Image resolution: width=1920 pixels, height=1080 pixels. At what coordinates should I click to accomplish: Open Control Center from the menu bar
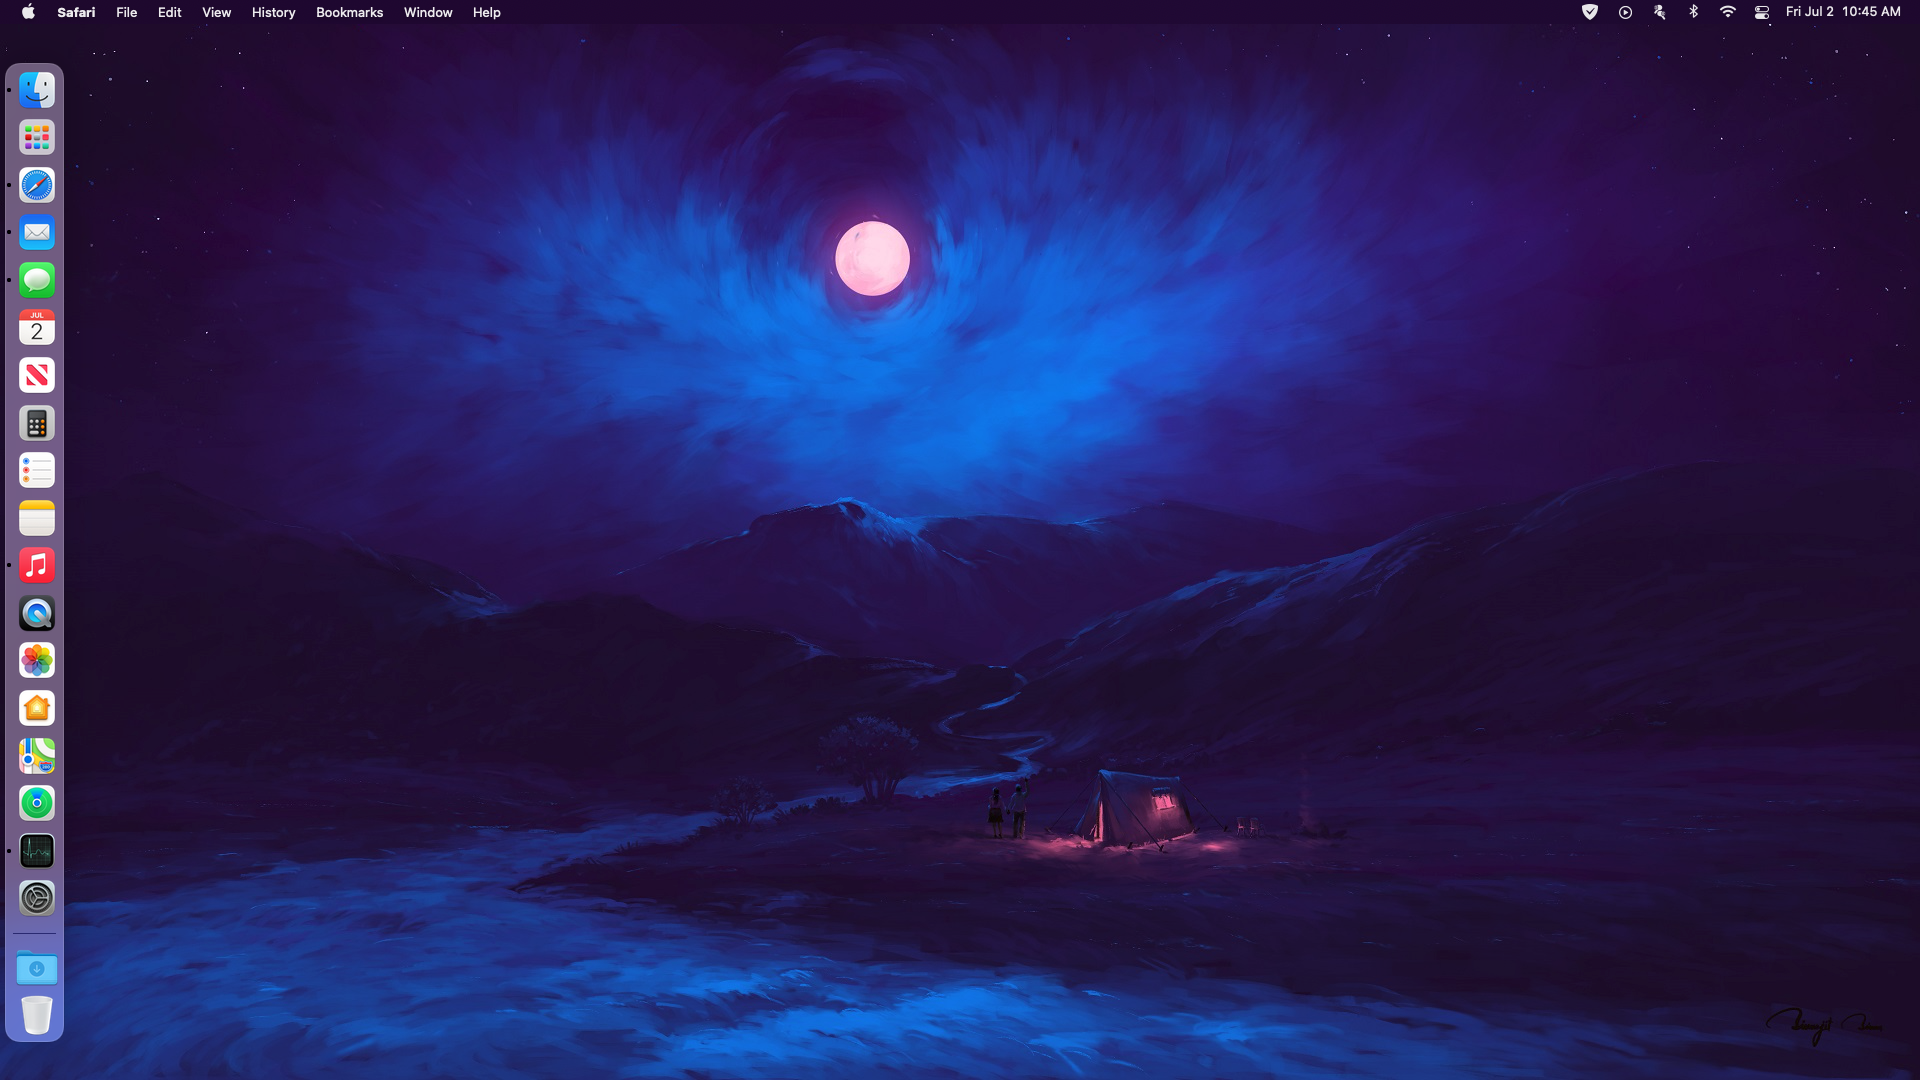pos(1762,12)
